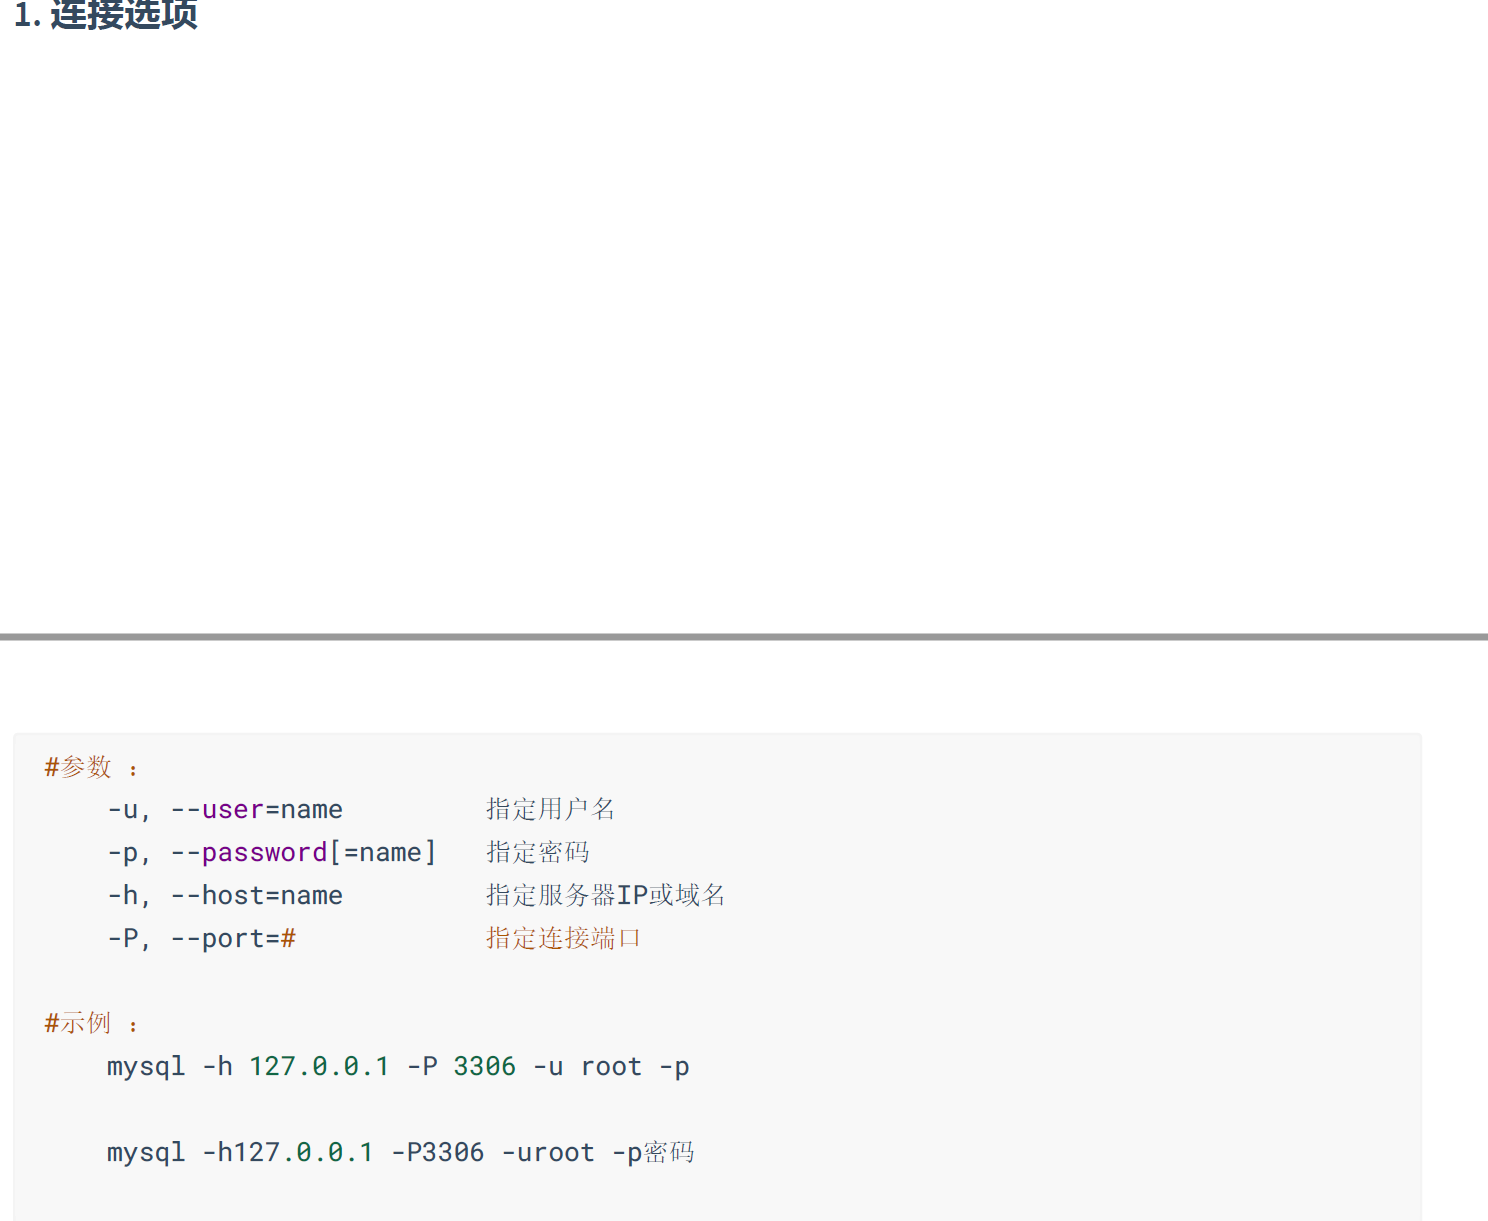1488x1221 pixels.
Task: Click the "-p, --password[=name]" option text
Action: tap(272, 853)
